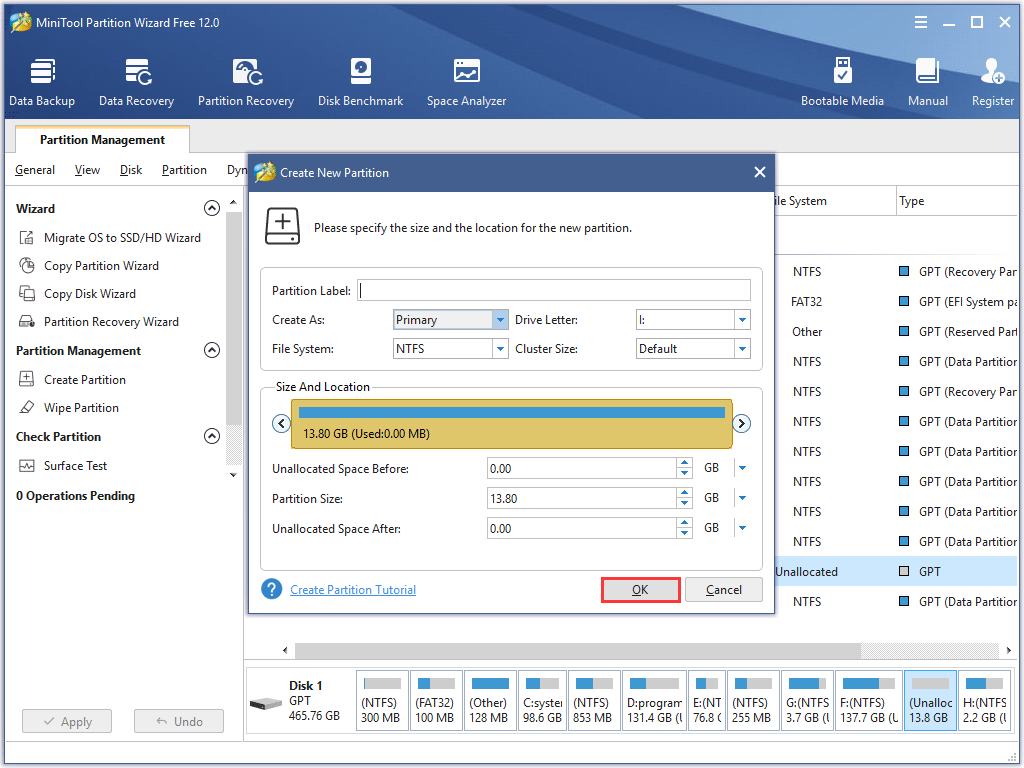Open the Manual
The height and width of the screenshot is (768, 1024).
[x=927, y=82]
